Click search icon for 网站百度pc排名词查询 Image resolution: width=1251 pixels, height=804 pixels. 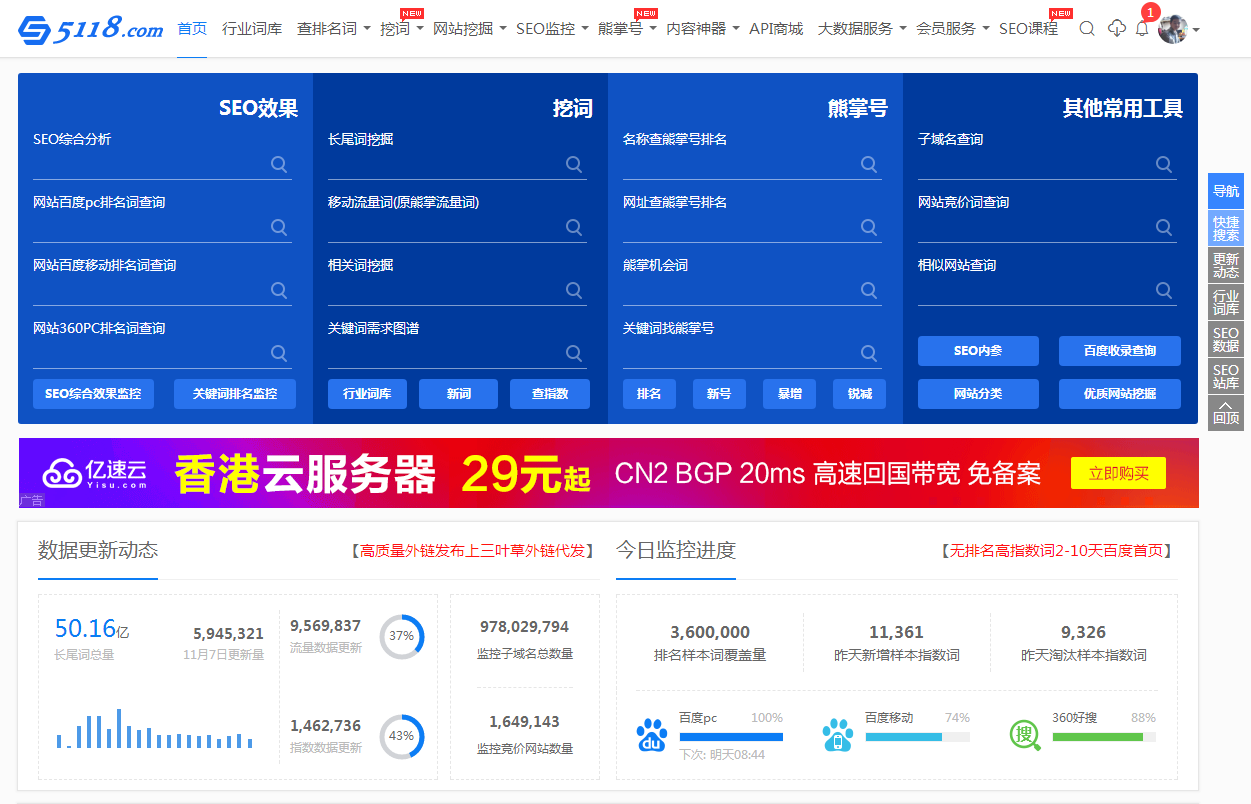pyautogui.click(x=279, y=227)
